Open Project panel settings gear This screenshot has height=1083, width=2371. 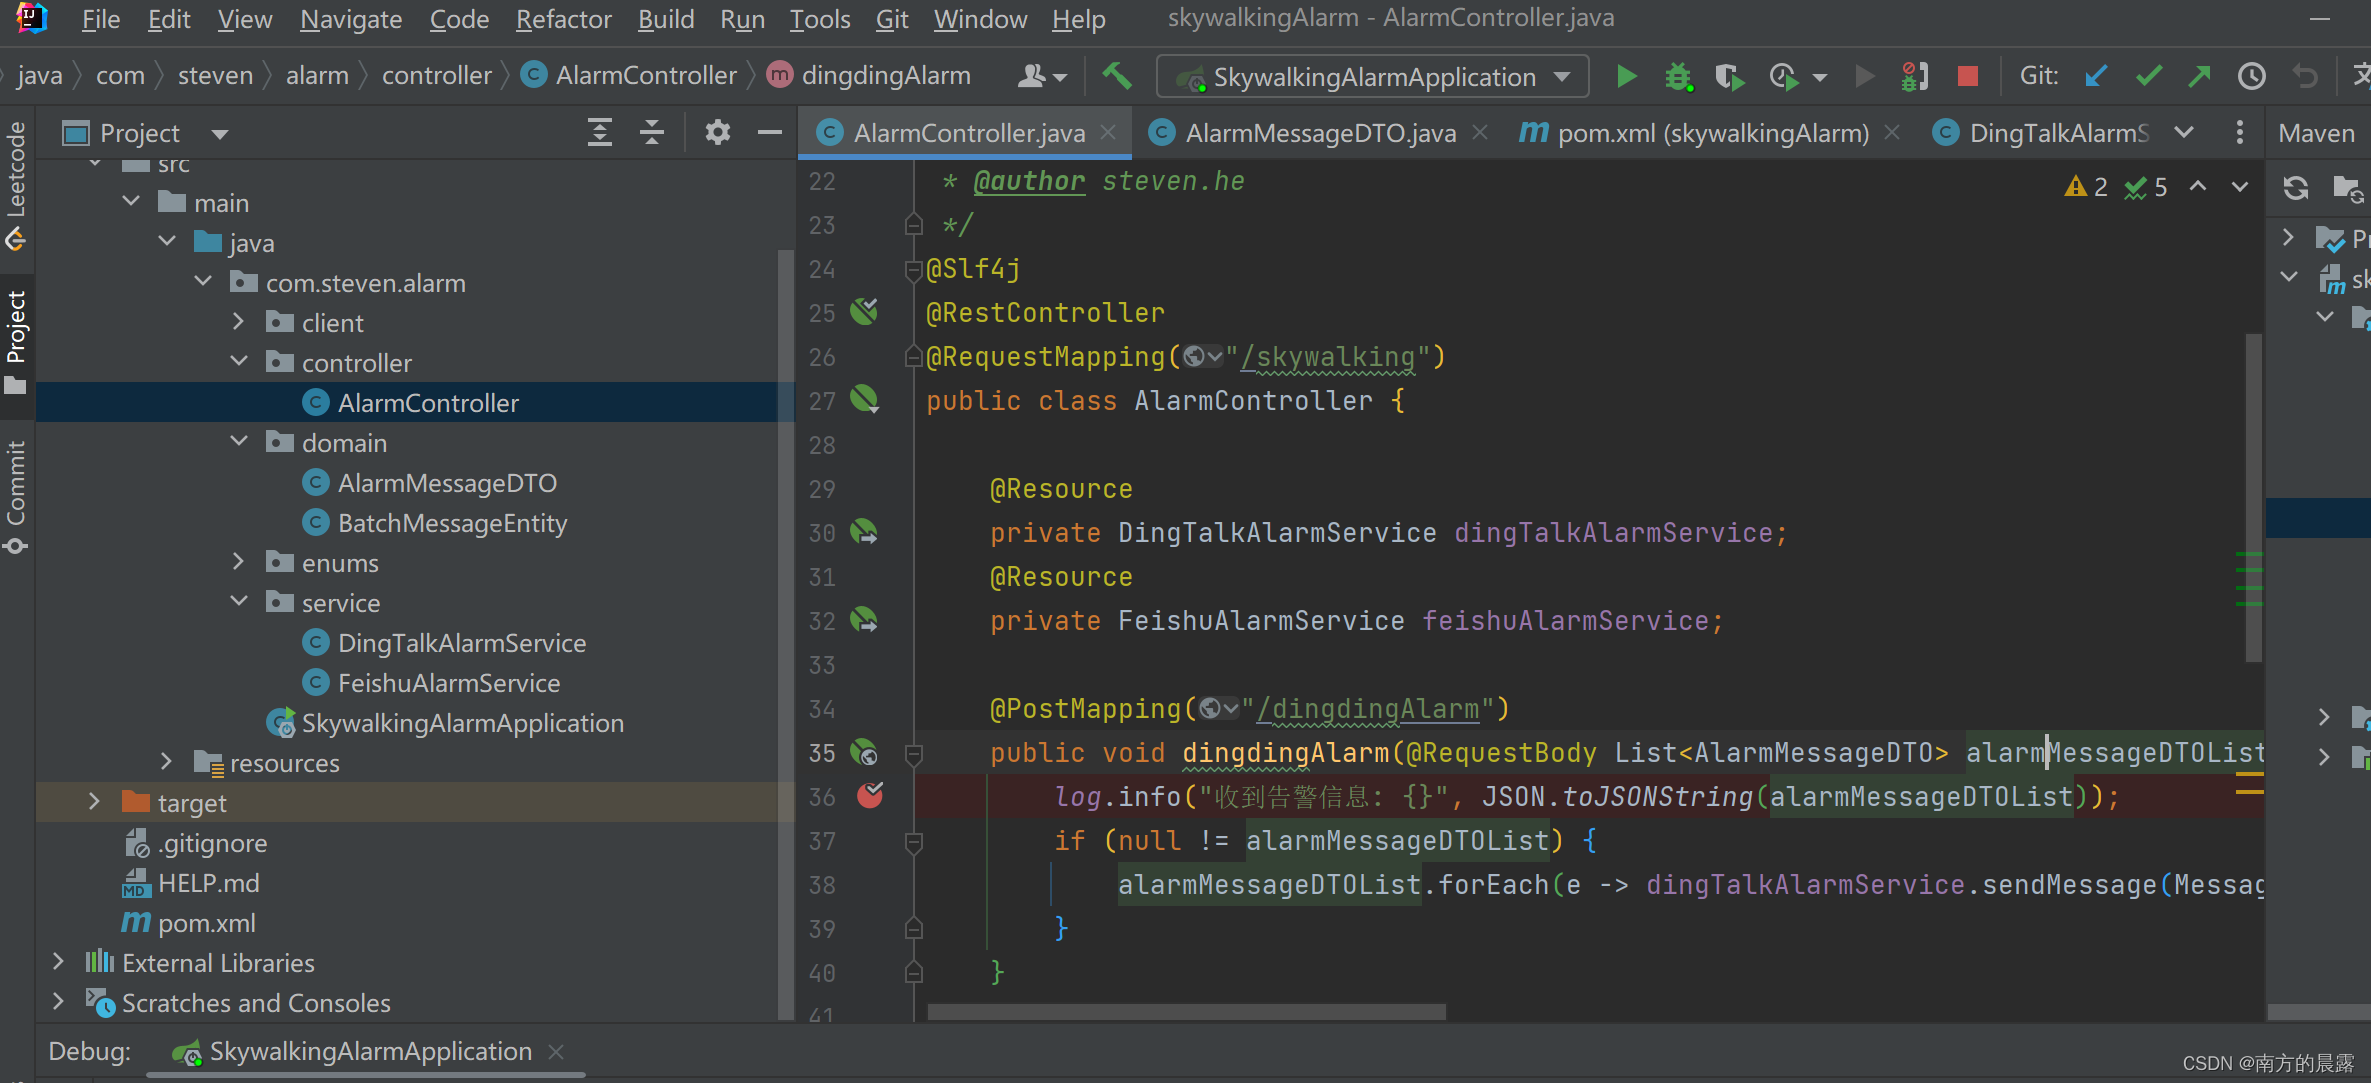(717, 133)
